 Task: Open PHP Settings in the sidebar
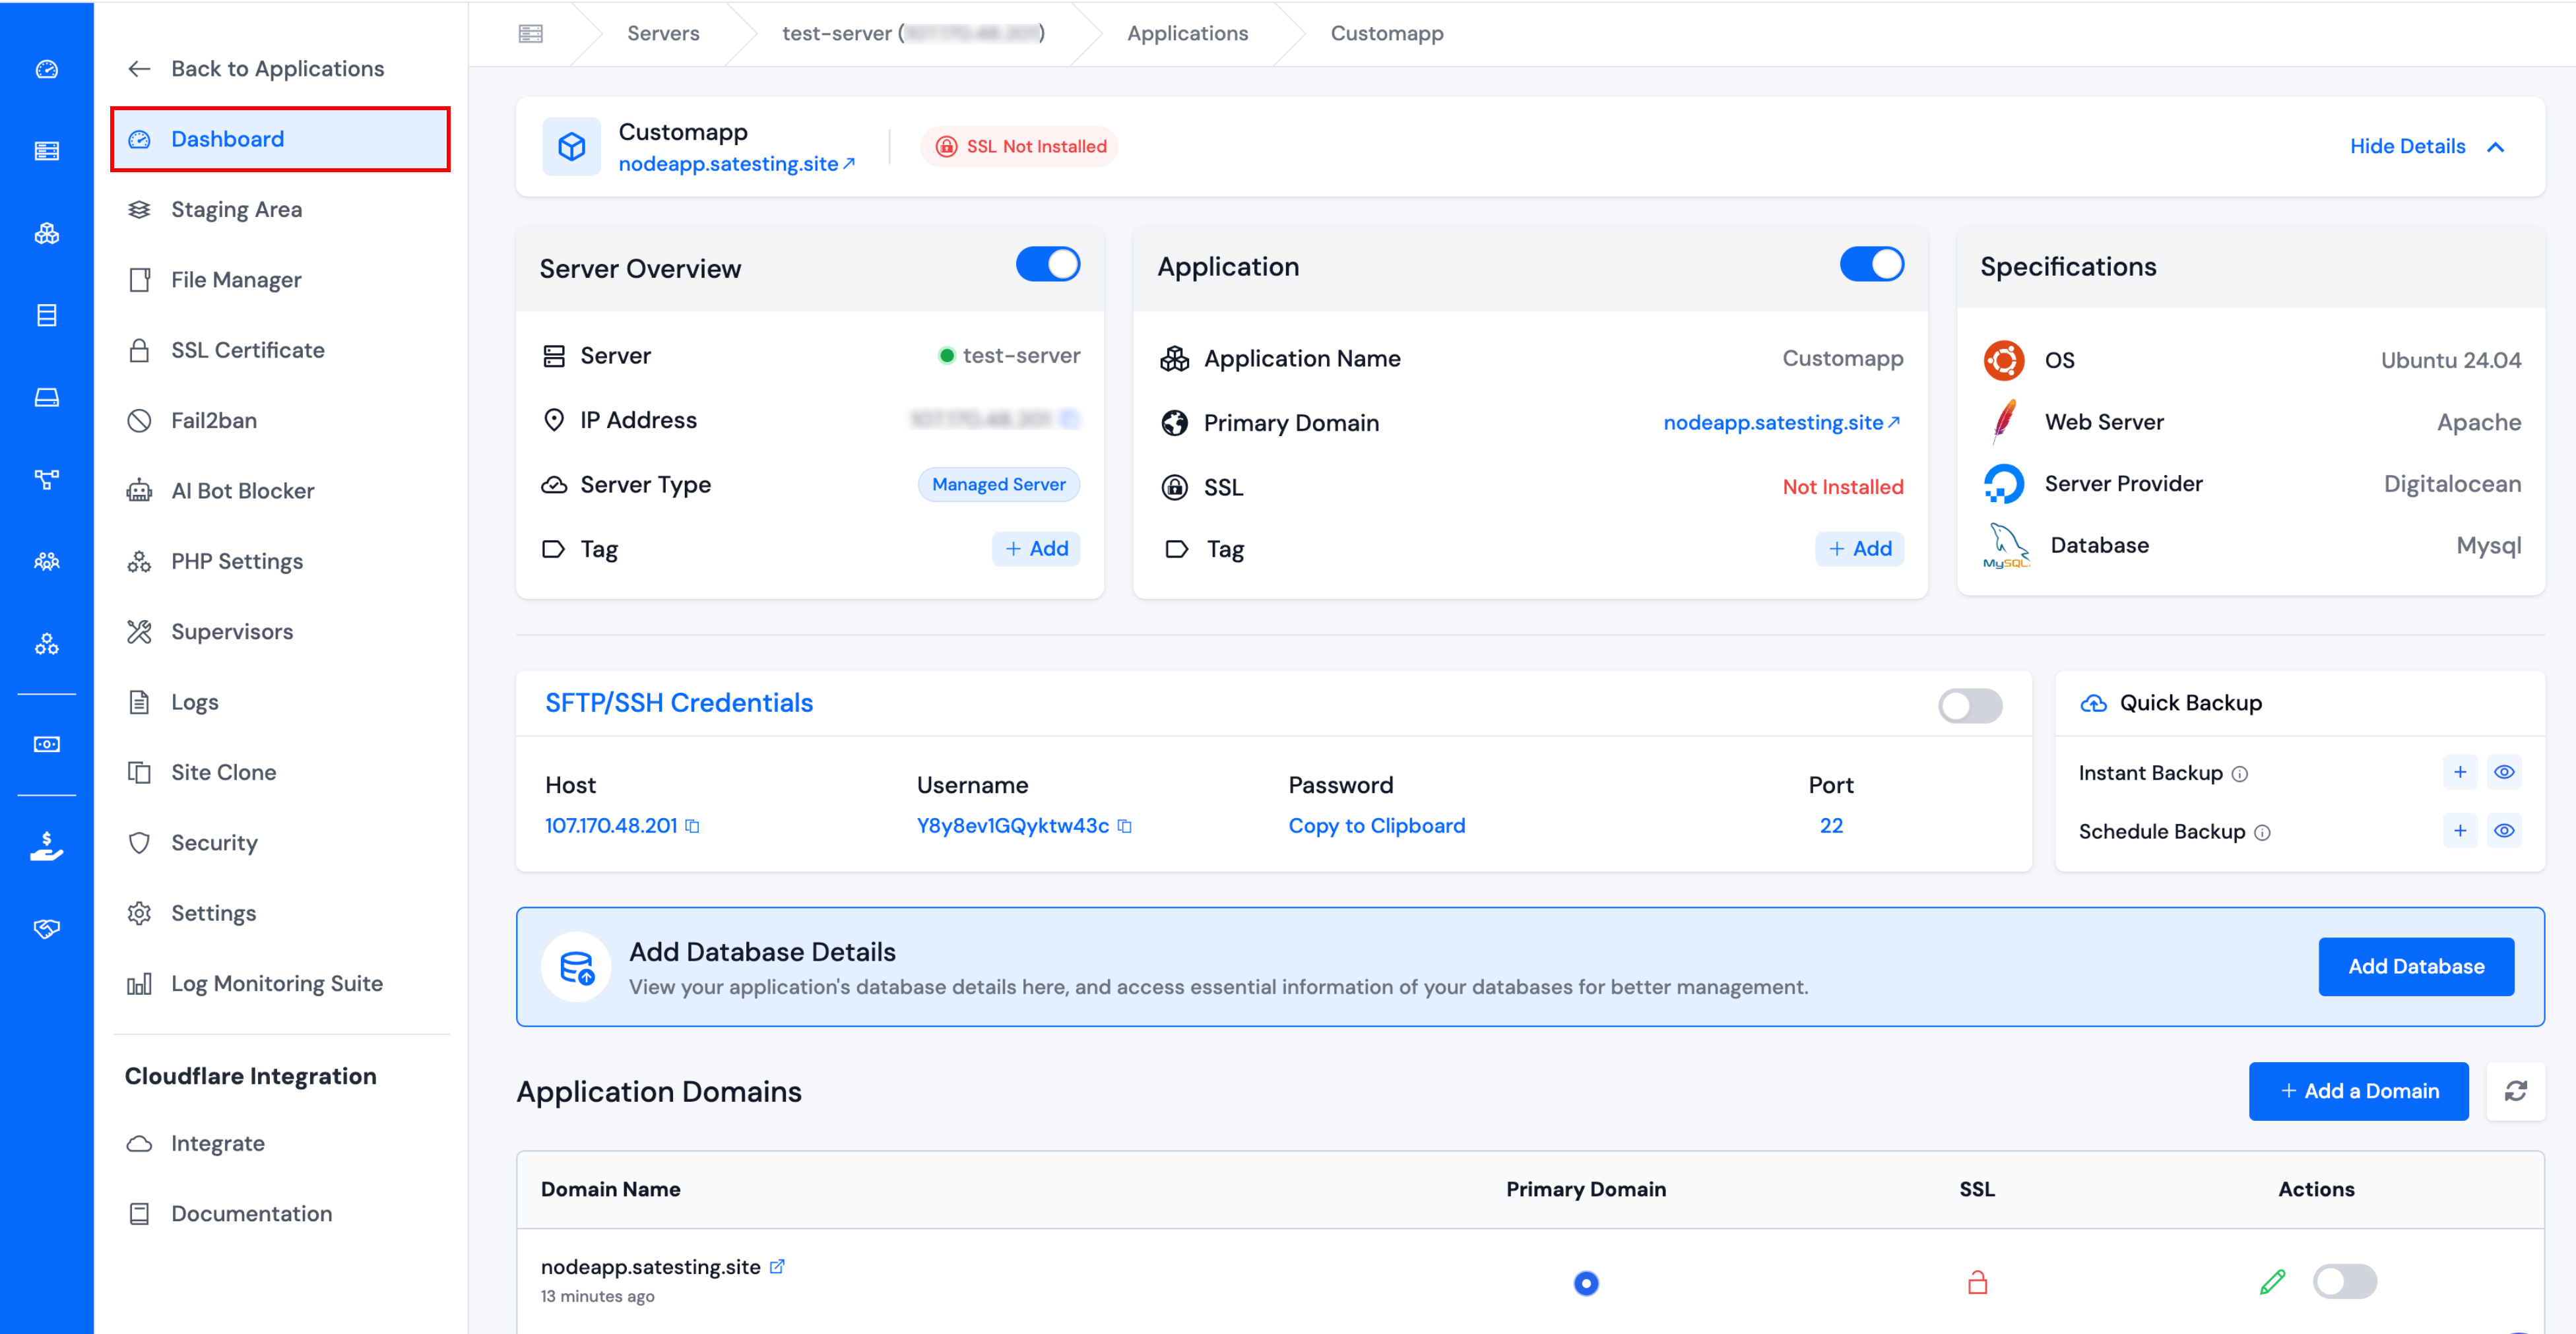tap(236, 561)
